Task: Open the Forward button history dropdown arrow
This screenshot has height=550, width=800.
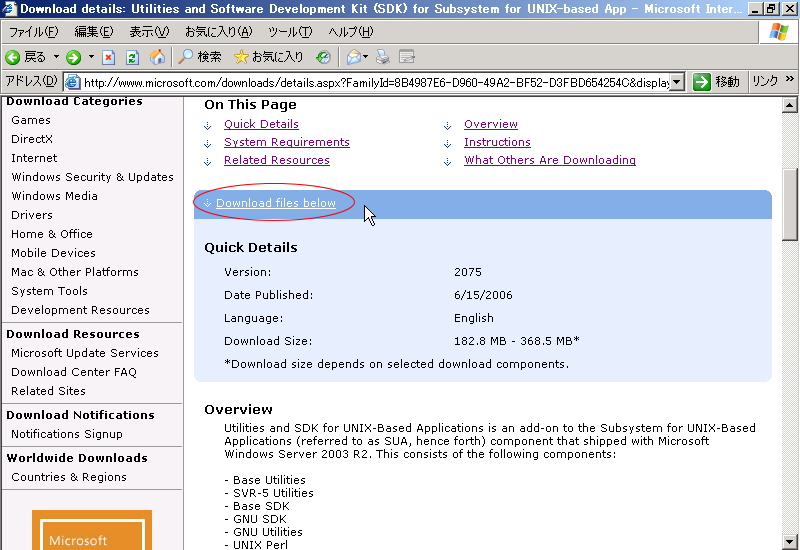Action: pos(91,57)
